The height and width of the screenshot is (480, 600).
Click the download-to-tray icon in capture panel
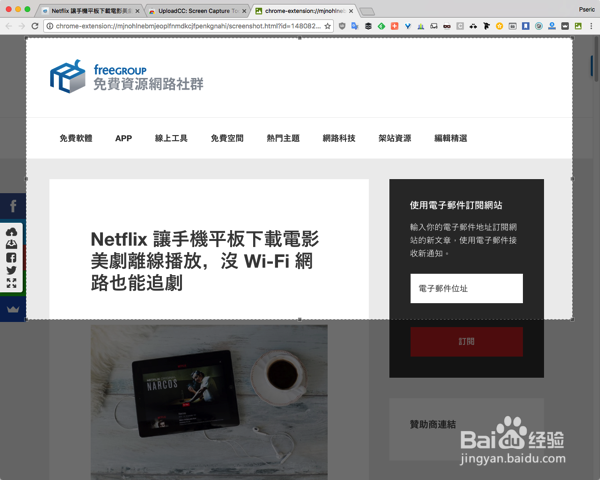[11, 245]
